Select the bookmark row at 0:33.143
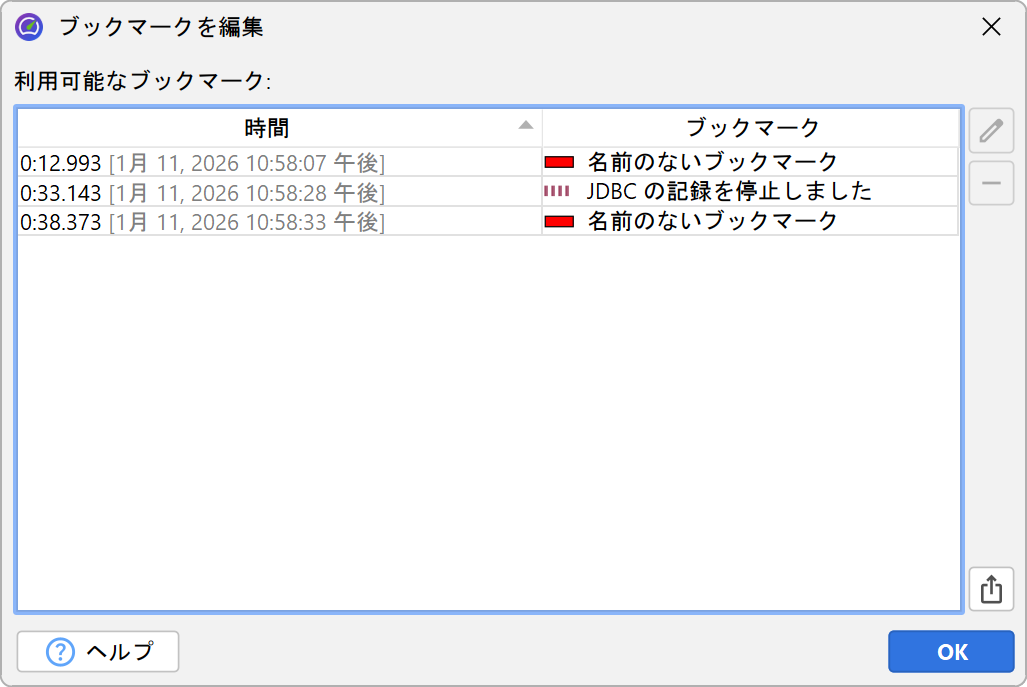This screenshot has height=687, width=1027. click(202, 192)
